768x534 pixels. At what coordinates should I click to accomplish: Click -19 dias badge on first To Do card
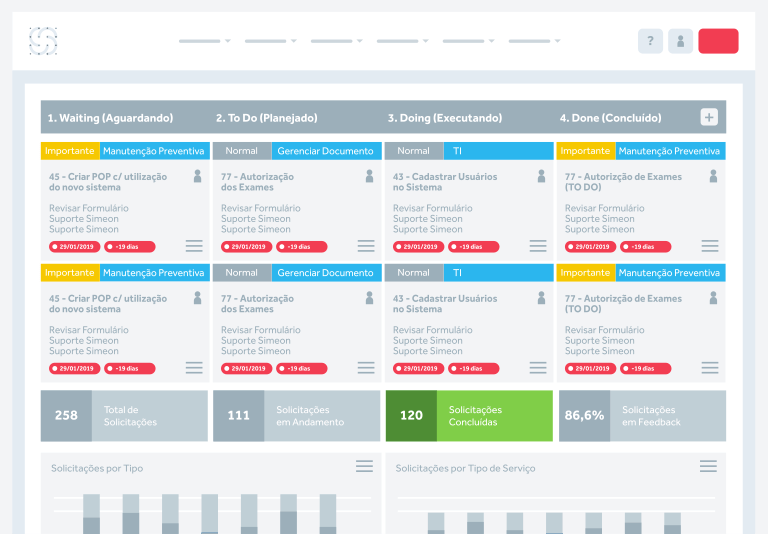click(302, 246)
